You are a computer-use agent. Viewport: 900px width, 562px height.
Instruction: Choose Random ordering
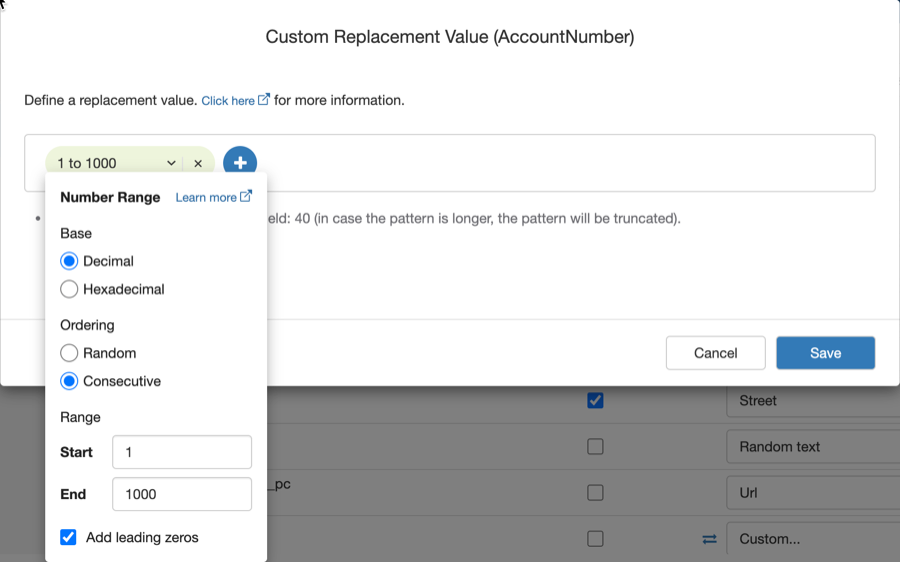click(x=69, y=353)
